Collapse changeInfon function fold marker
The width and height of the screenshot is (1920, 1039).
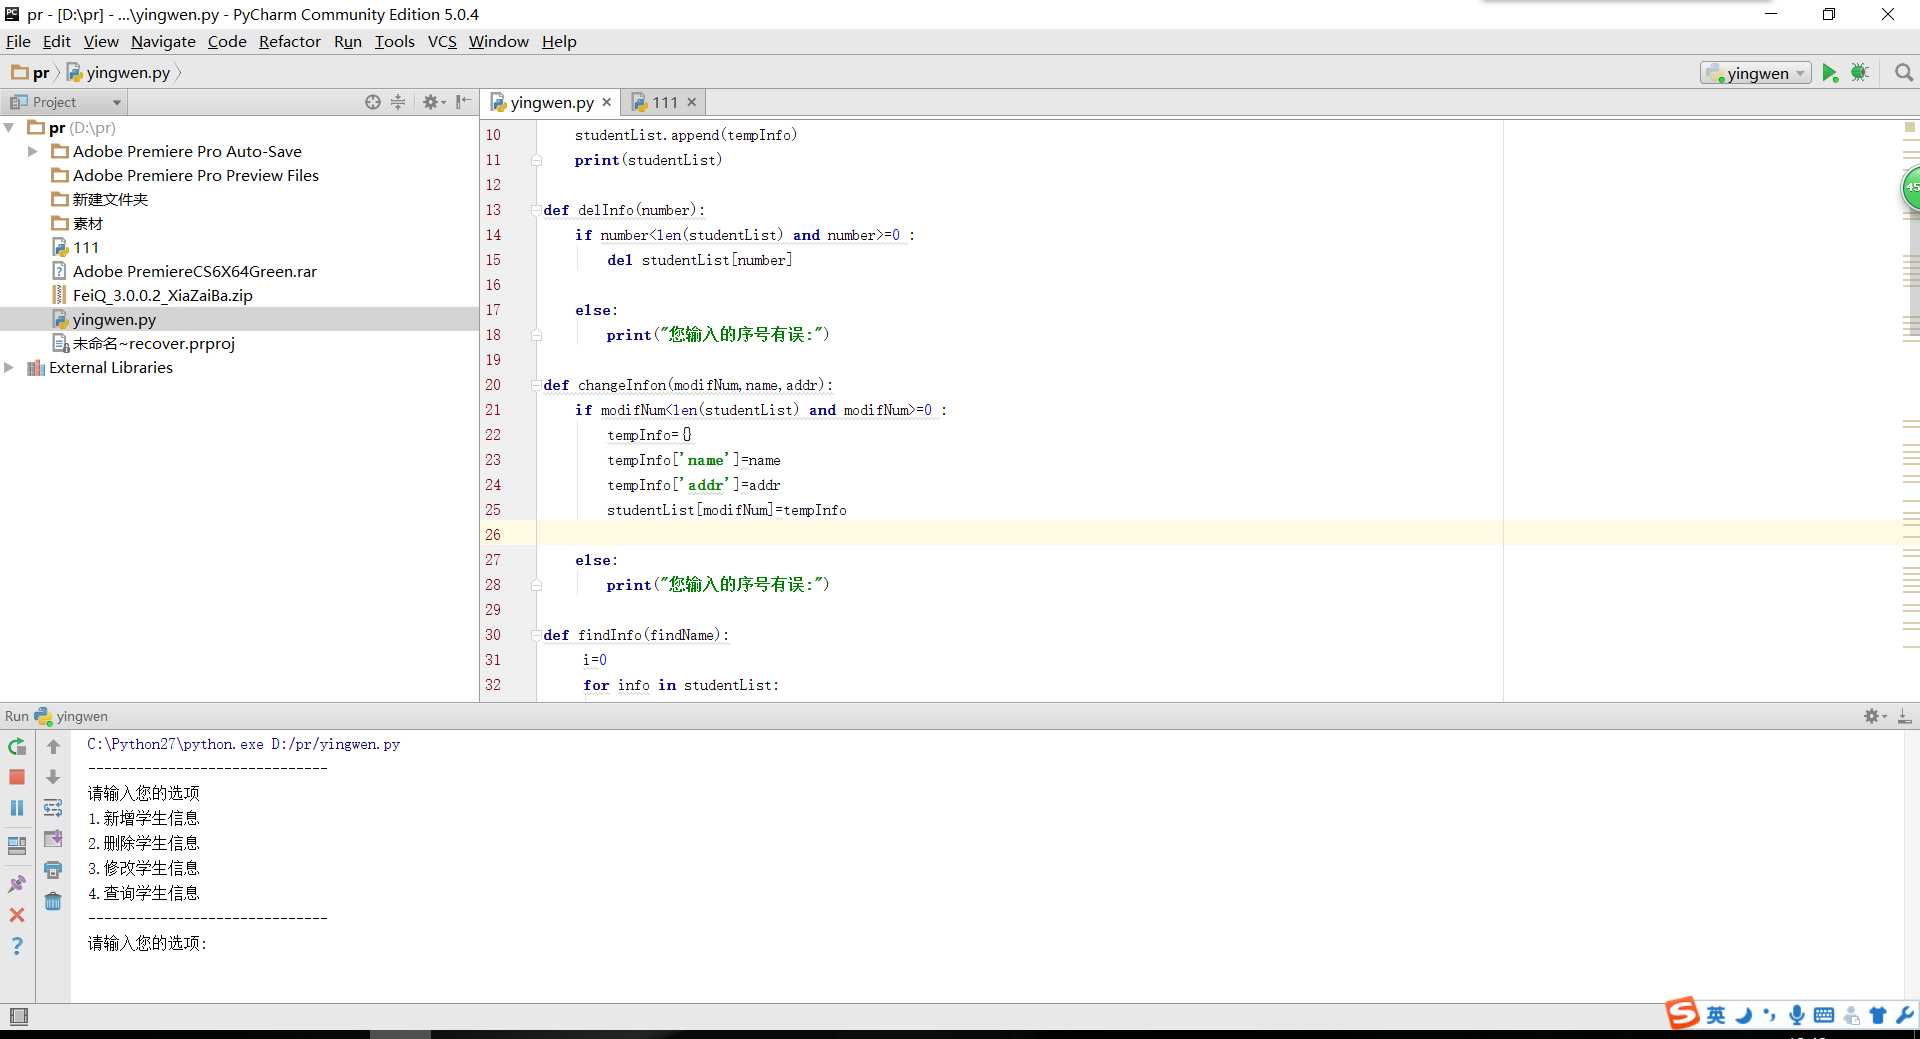point(536,385)
